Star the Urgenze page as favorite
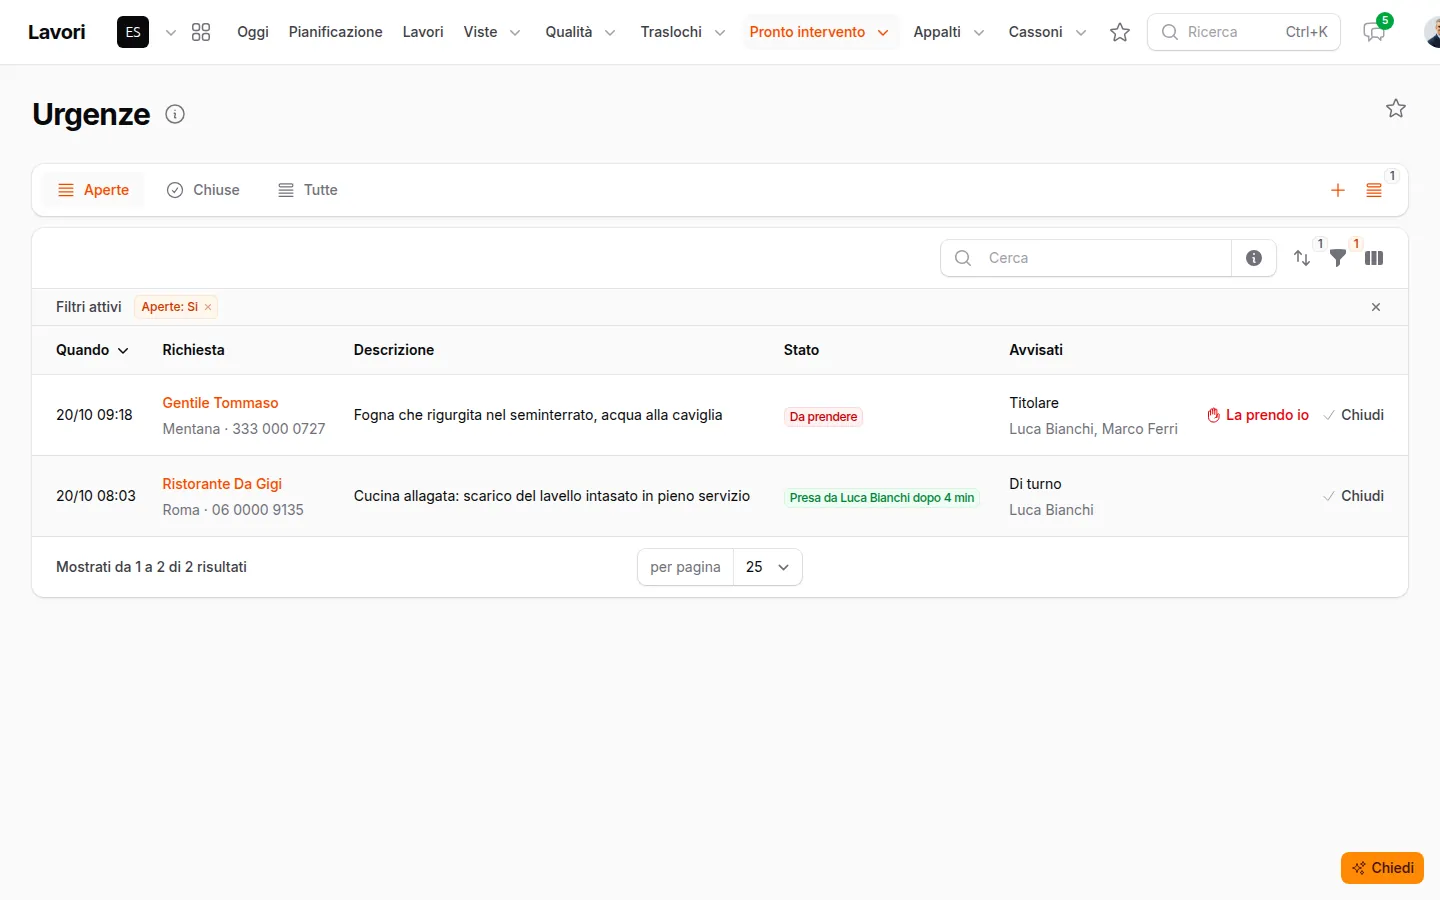The height and width of the screenshot is (900, 1440). pyautogui.click(x=1396, y=108)
